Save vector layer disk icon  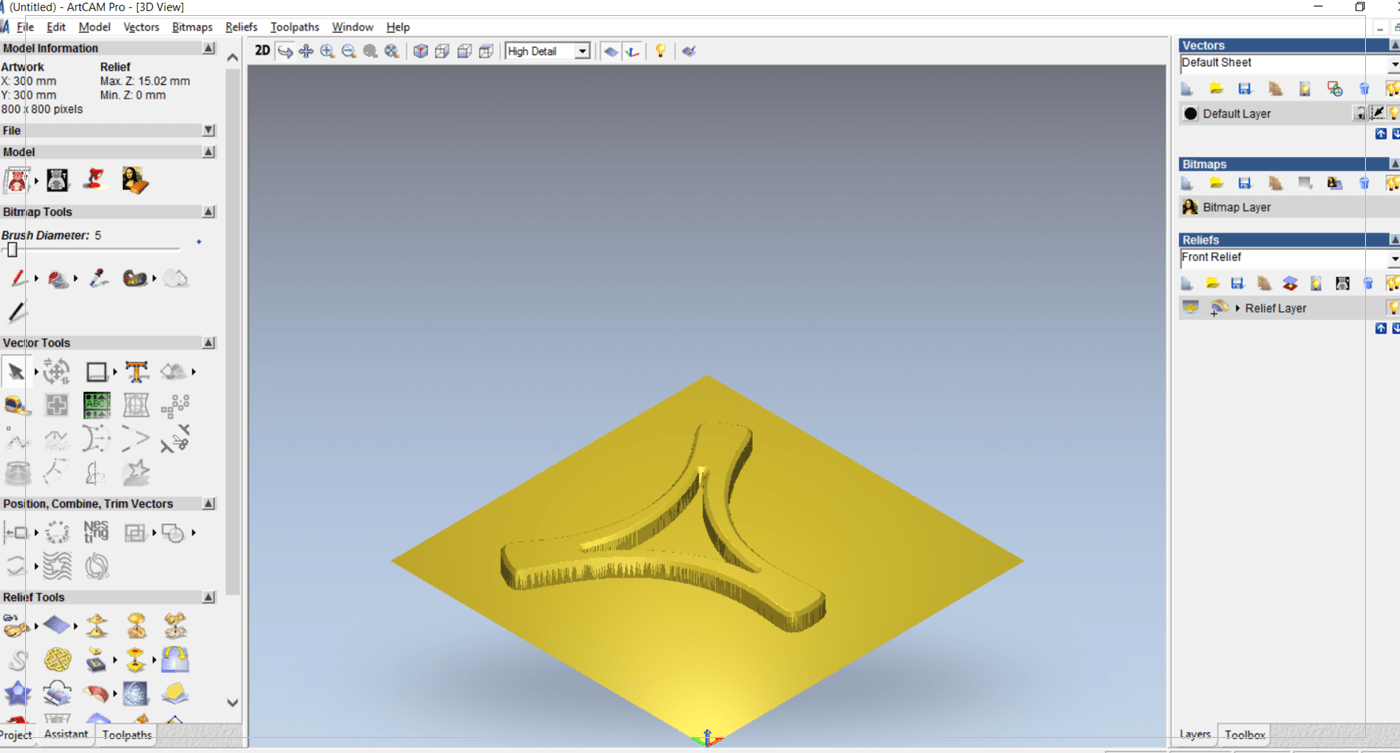tap(1245, 89)
